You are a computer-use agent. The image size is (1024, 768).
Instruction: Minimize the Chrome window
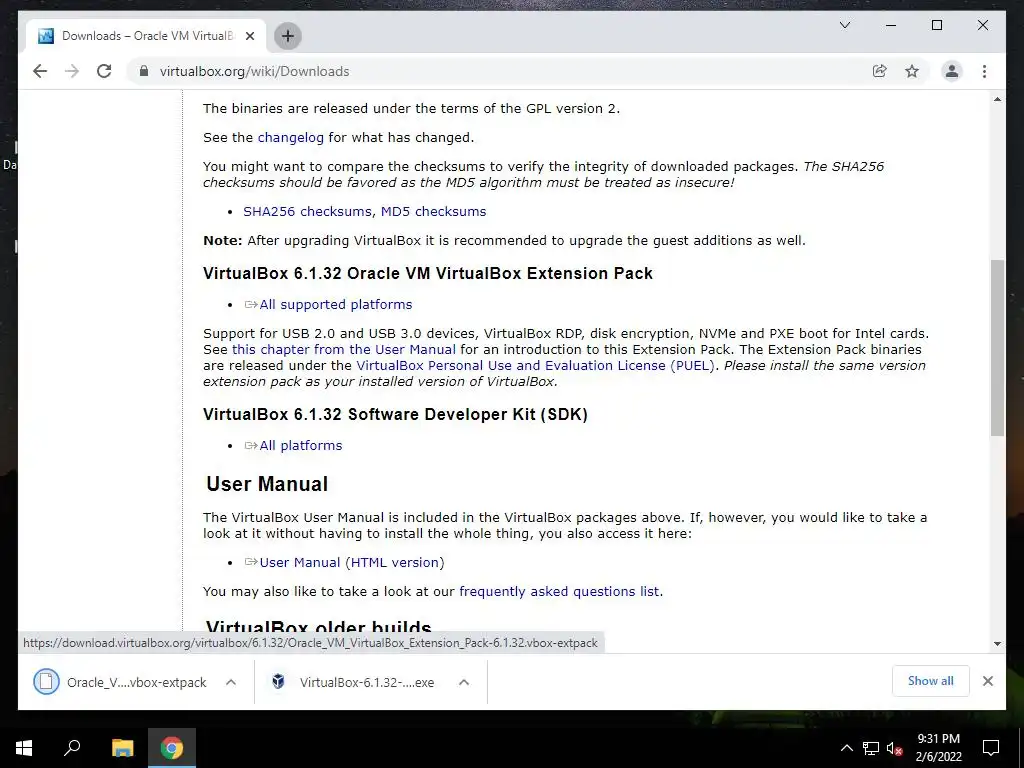tap(891, 25)
